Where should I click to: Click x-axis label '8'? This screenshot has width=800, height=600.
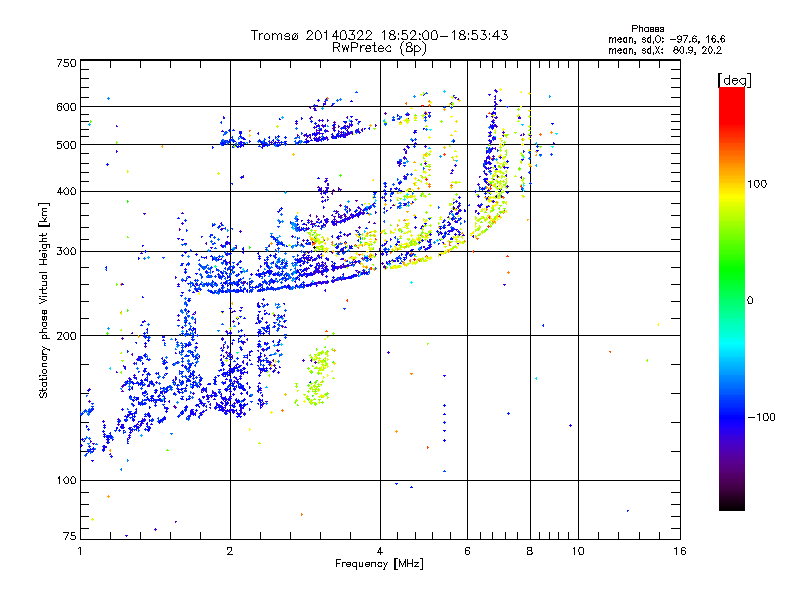(x=530, y=551)
